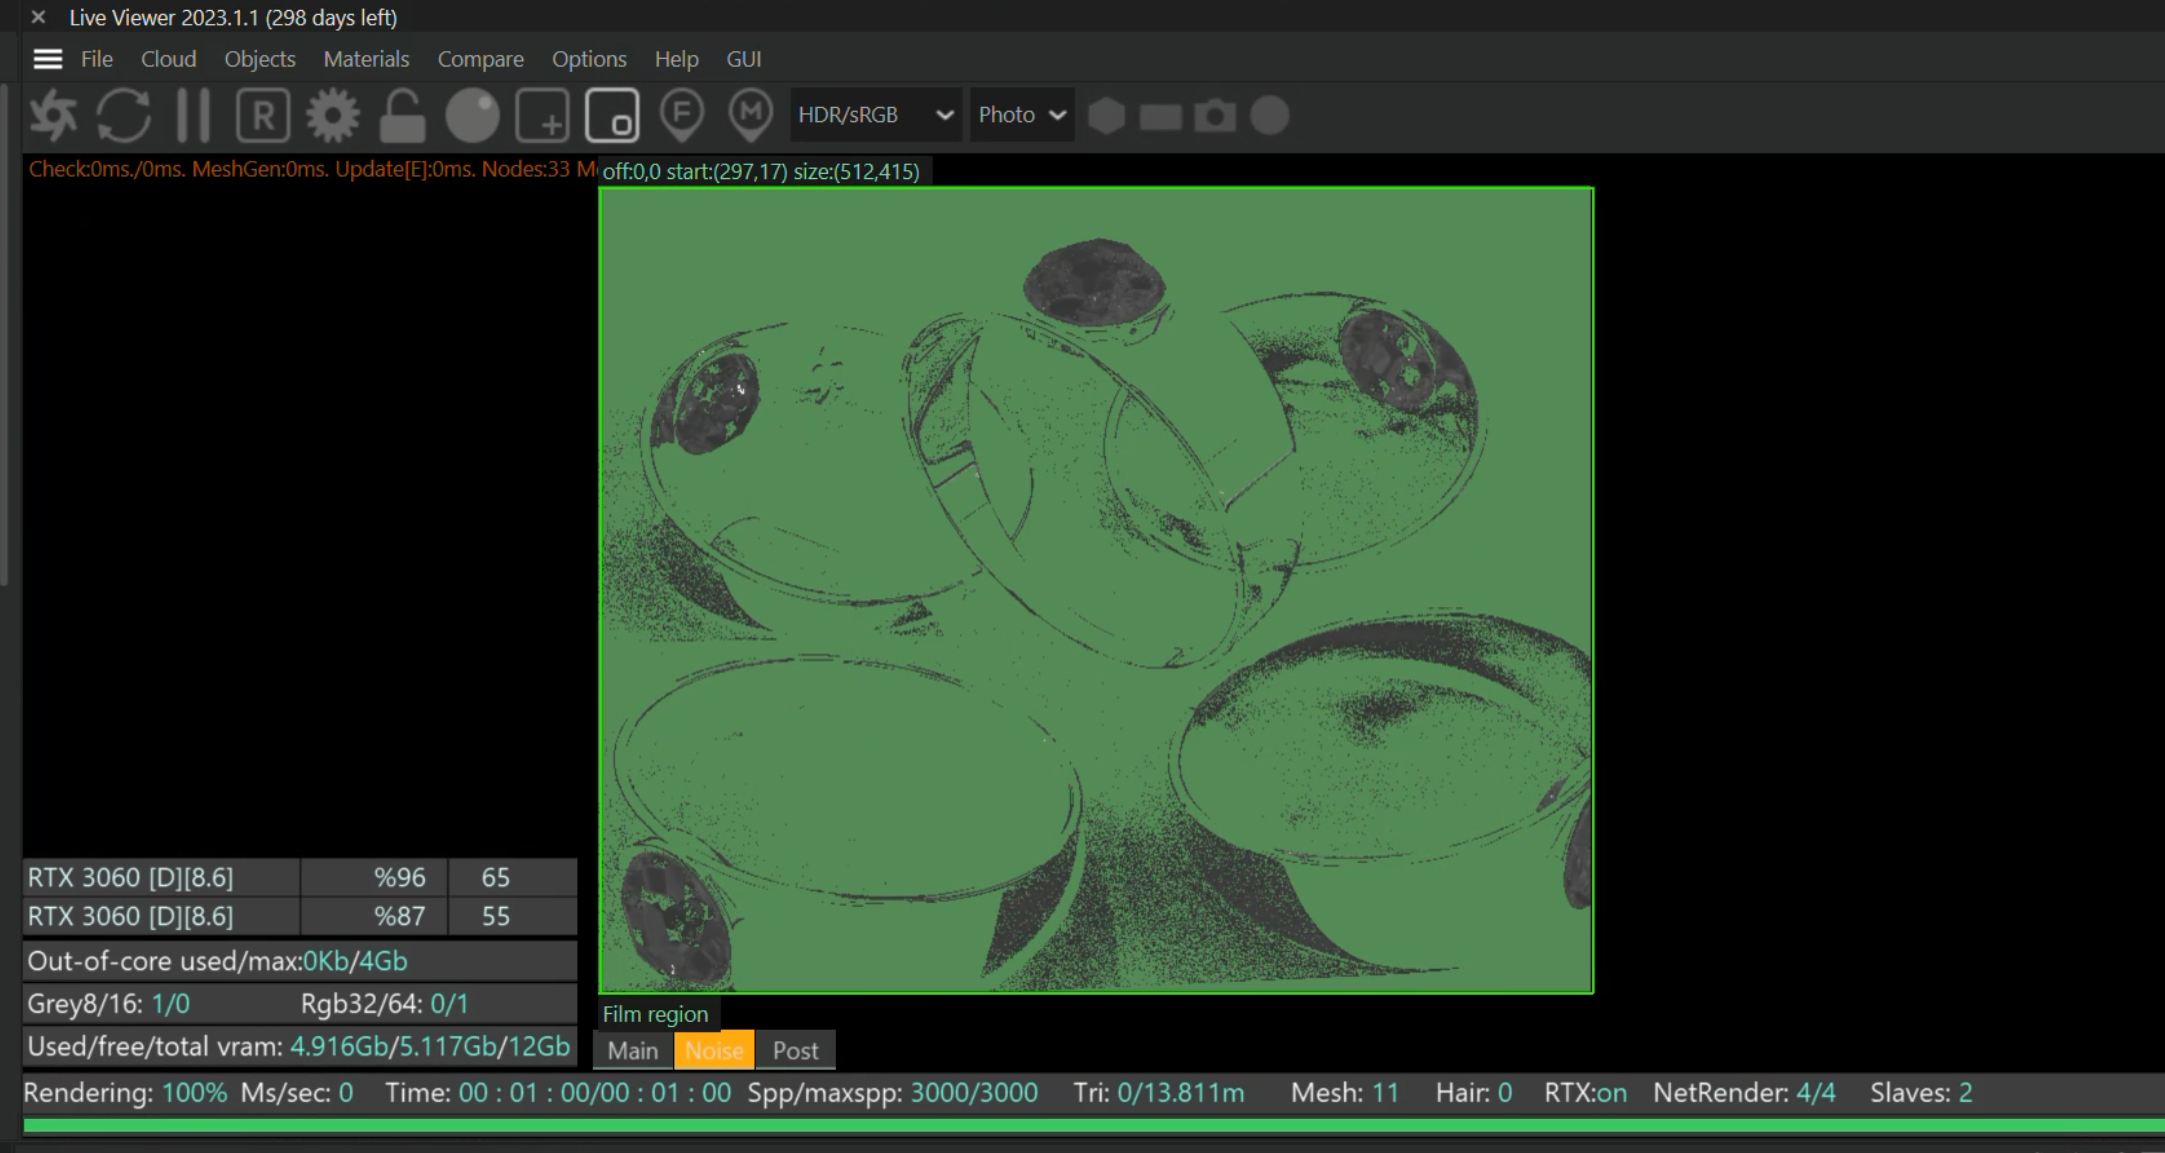This screenshot has width=2165, height=1153.
Task: Toggle the clay mode sphere icon
Action: tap(472, 115)
